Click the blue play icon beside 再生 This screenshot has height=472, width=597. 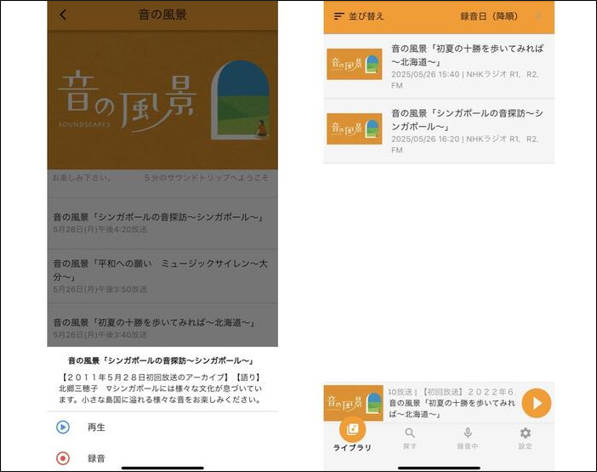pyautogui.click(x=63, y=427)
